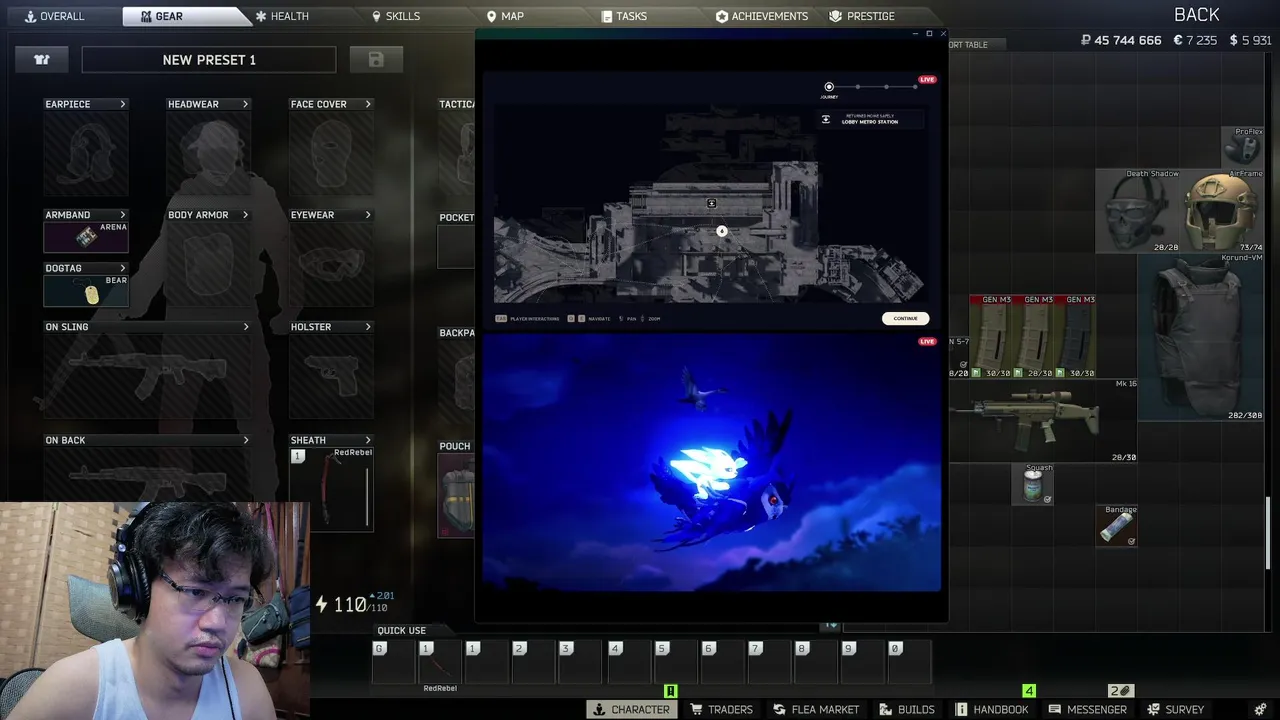
Task: Expand the Dogtag slot arrow
Action: (123, 268)
